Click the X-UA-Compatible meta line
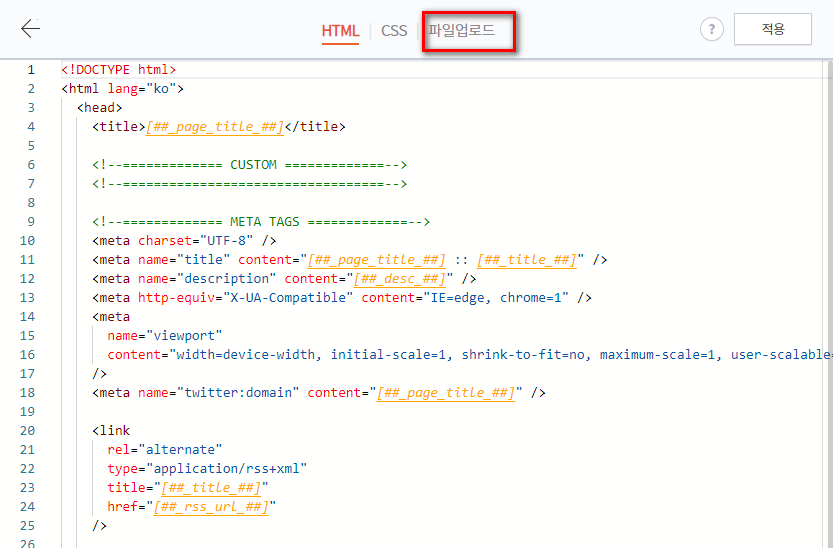The height and width of the screenshot is (548, 833). point(342,297)
